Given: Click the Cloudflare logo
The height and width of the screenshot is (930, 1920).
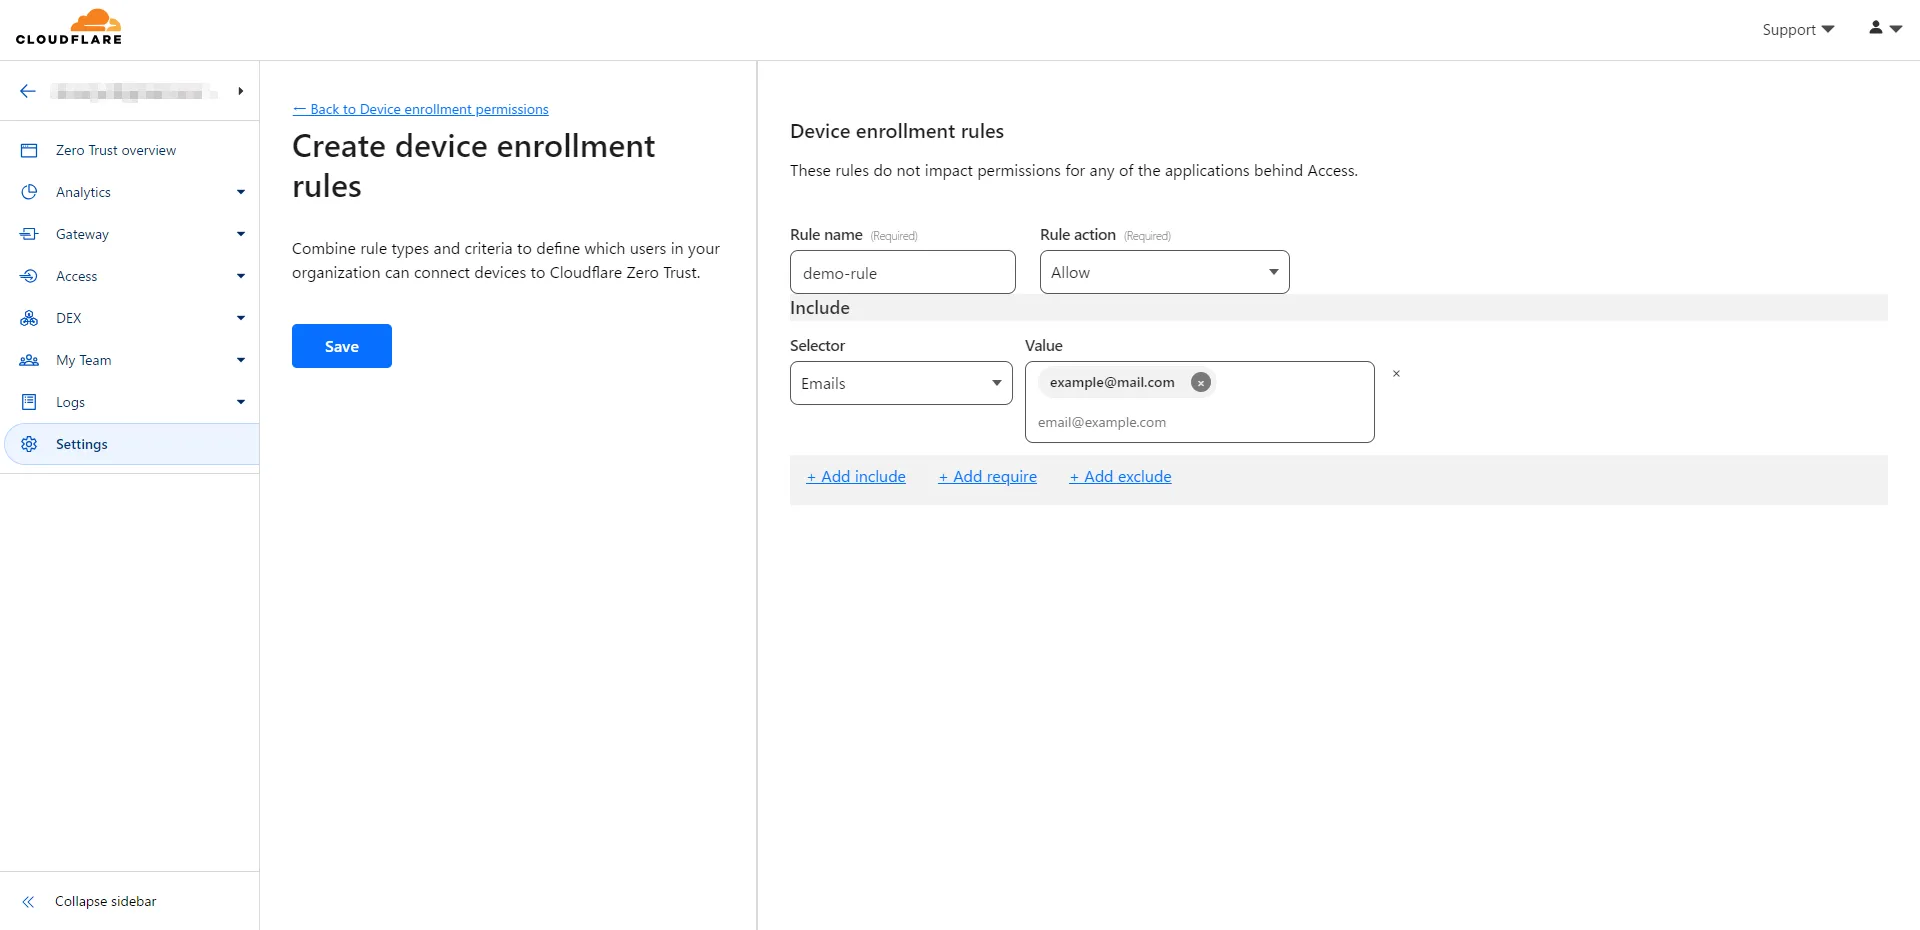Looking at the screenshot, I should click(x=69, y=27).
